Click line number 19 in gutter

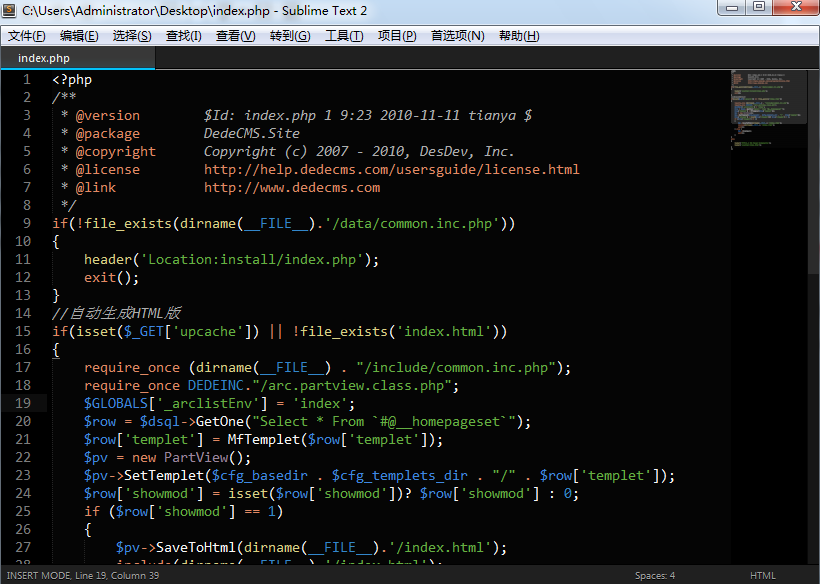23,403
